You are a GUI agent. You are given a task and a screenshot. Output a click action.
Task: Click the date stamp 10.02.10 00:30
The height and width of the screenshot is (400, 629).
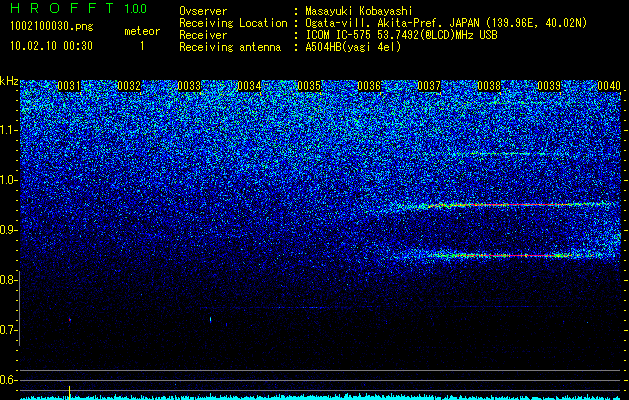(x=52, y=46)
